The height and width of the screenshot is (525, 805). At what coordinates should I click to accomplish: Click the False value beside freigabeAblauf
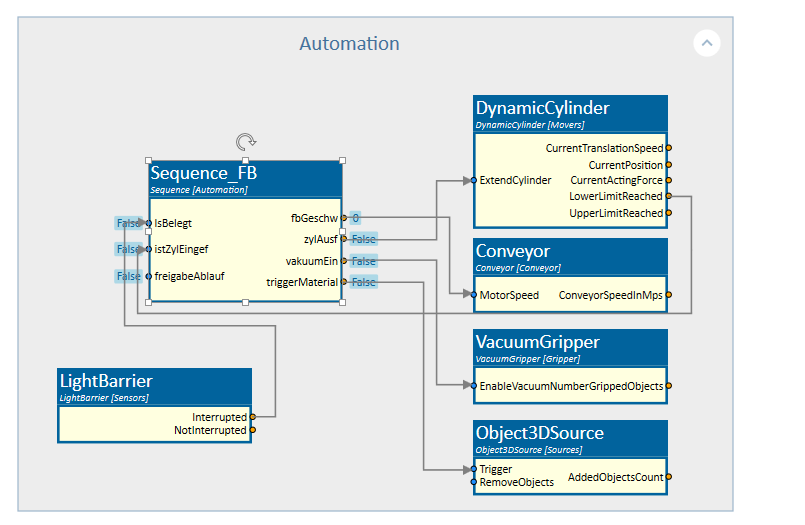(x=128, y=276)
